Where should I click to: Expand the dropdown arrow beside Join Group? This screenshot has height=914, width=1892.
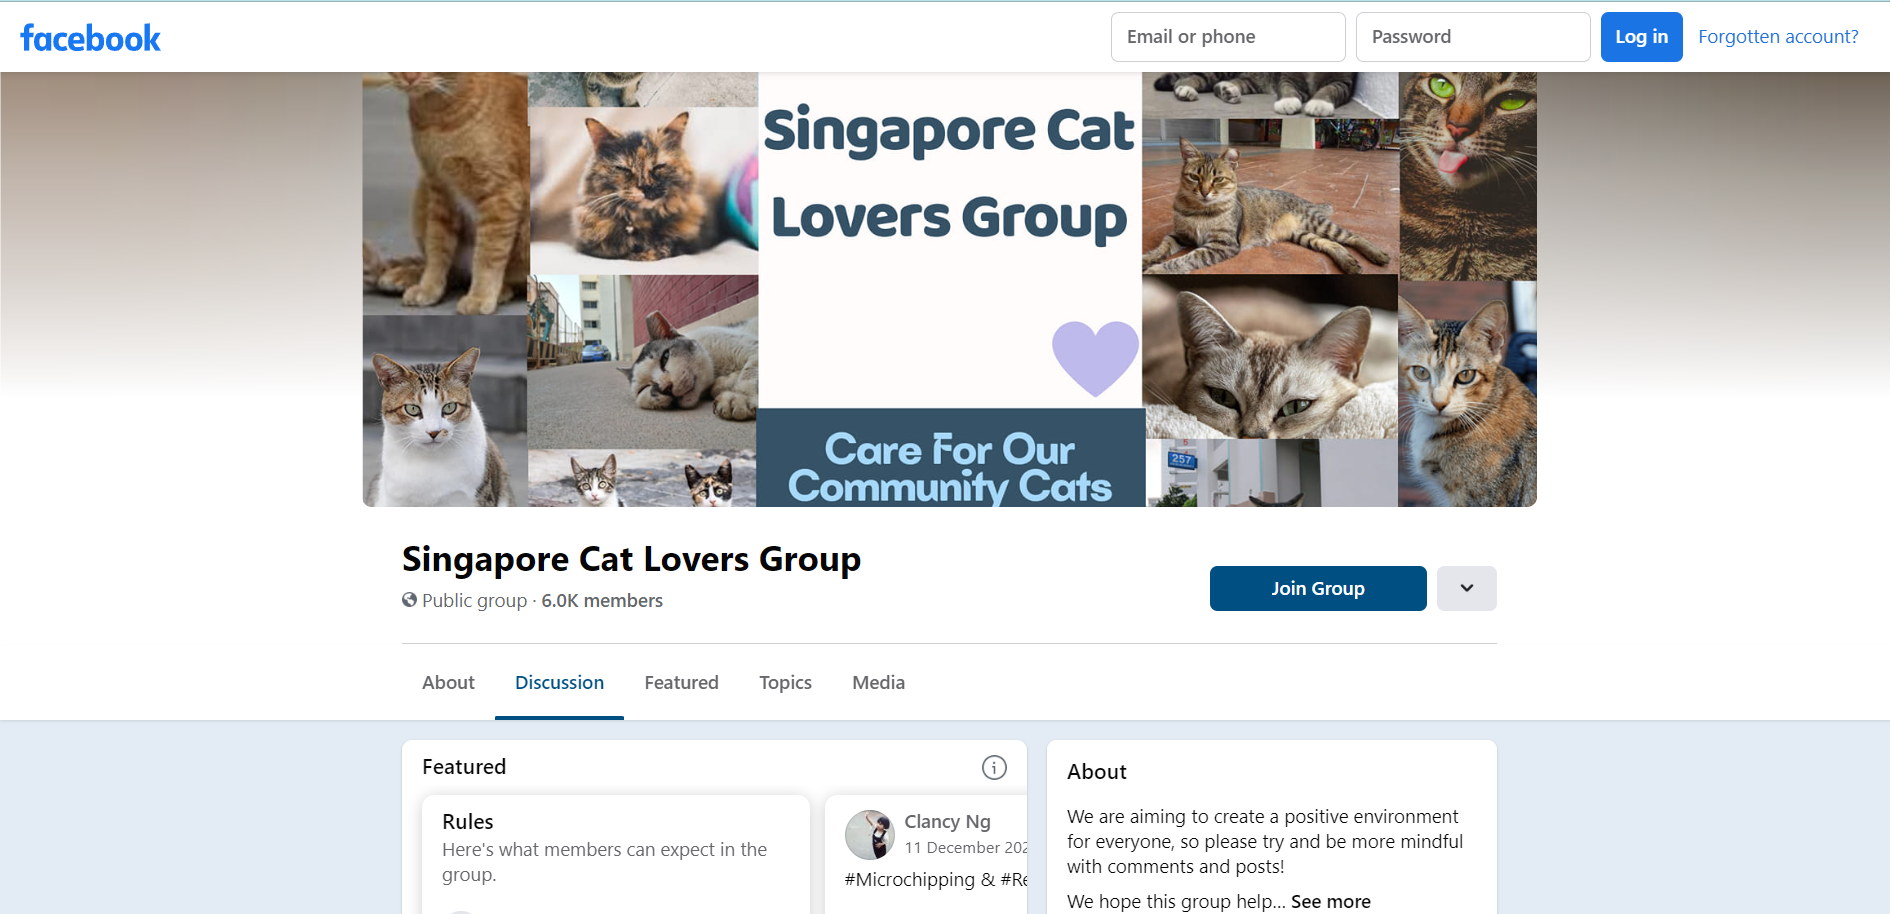(1467, 588)
